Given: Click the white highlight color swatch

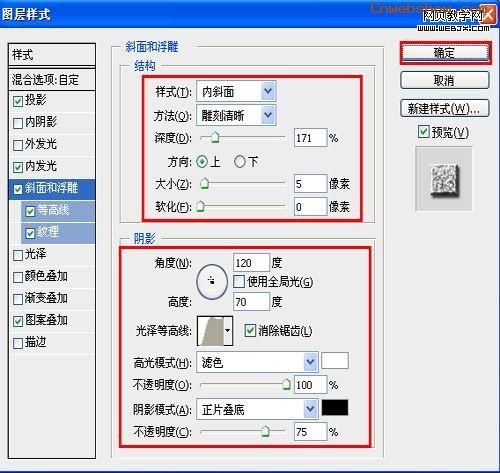Looking at the screenshot, I should point(335,361).
